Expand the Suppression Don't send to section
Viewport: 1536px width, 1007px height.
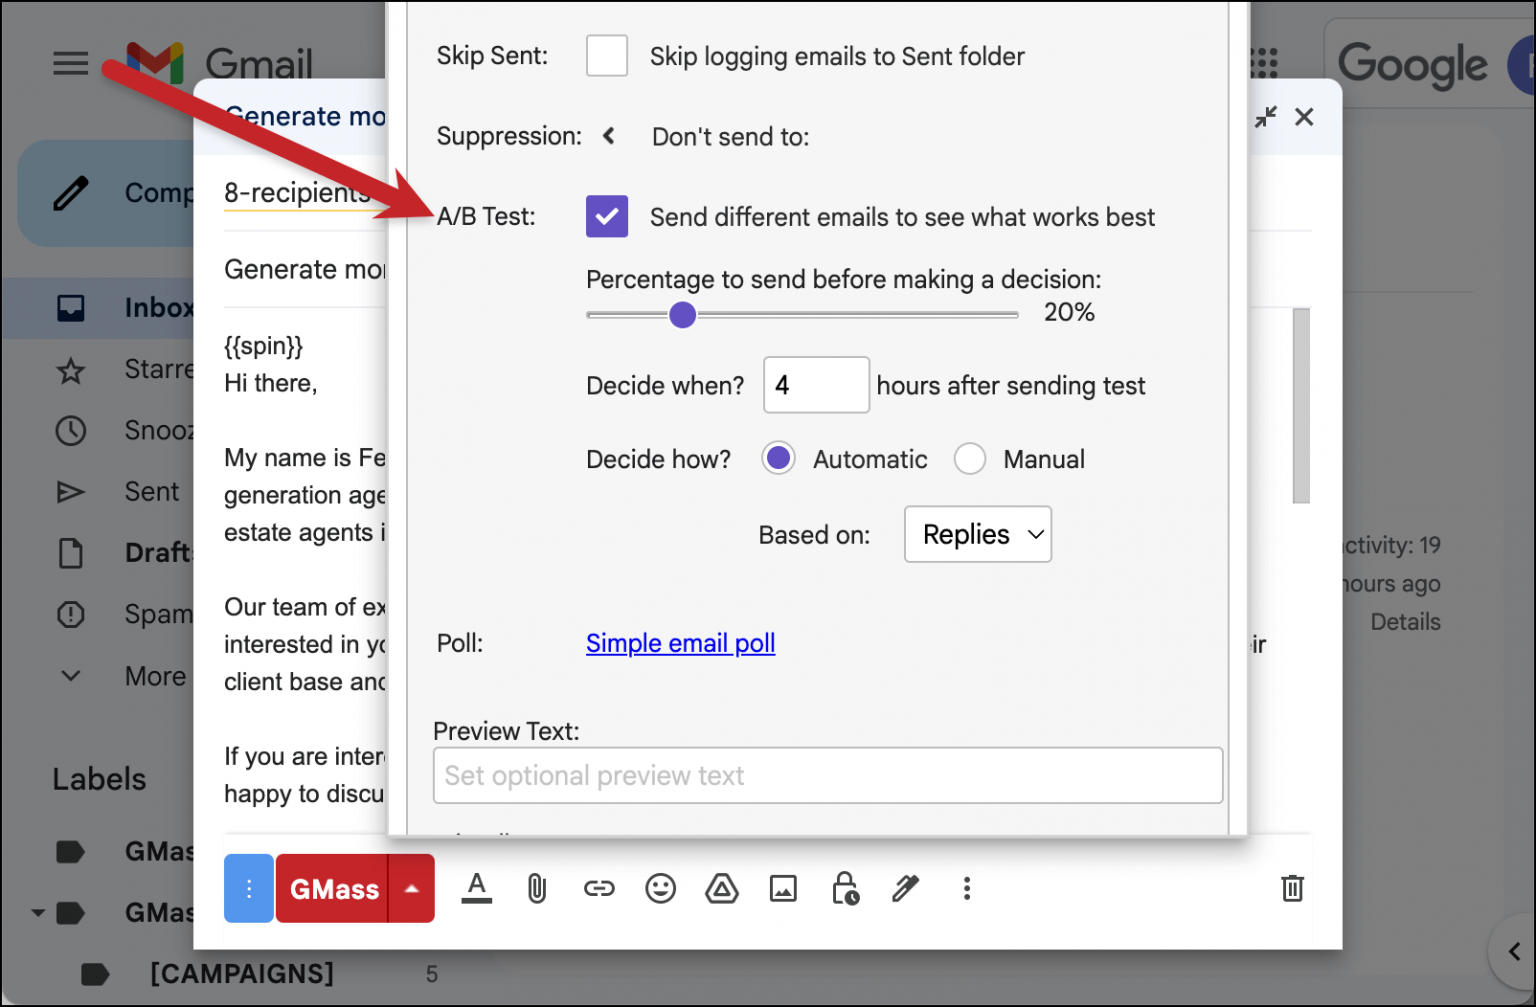pyautogui.click(x=608, y=136)
